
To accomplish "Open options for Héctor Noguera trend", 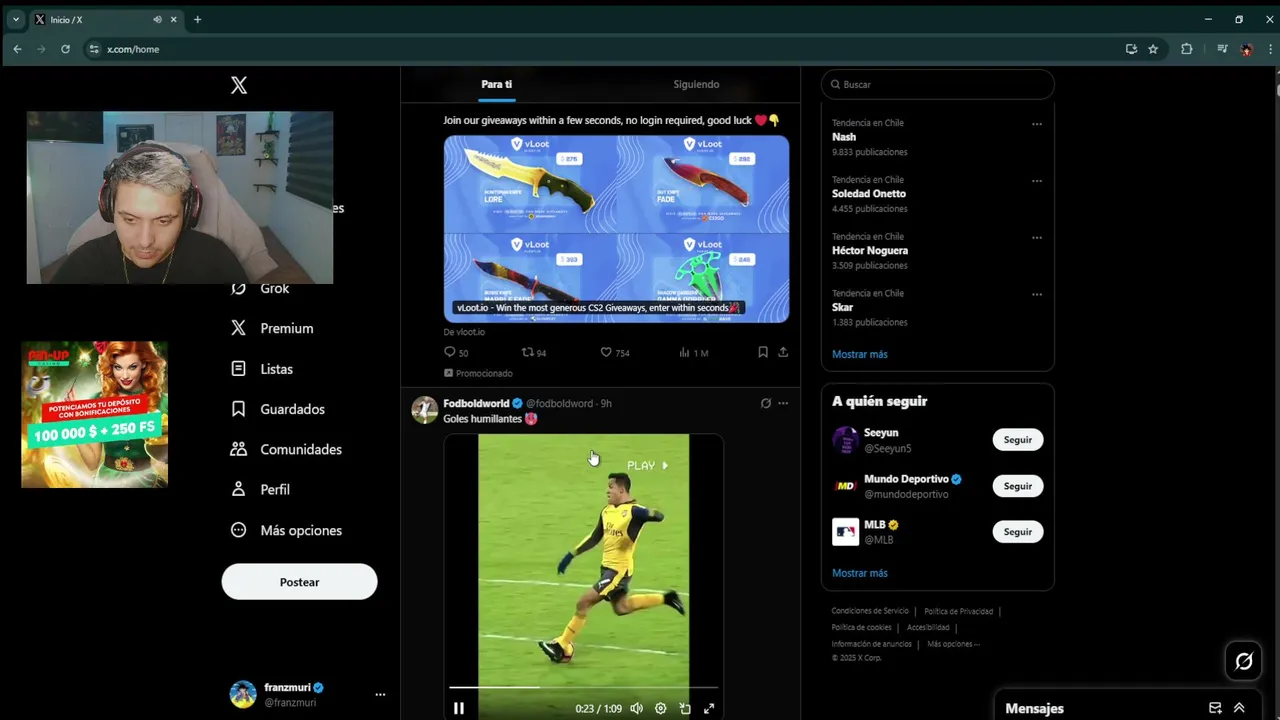I will 1037,238.
